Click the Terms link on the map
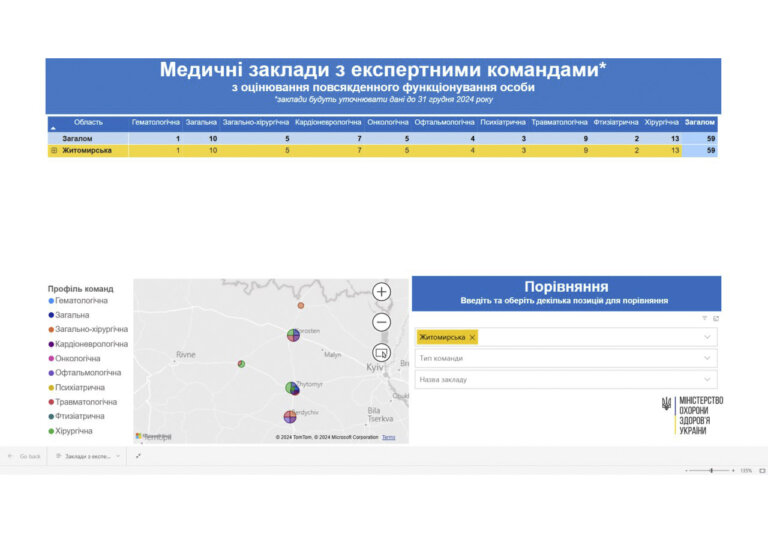This screenshot has height=533, width=768. [x=388, y=437]
